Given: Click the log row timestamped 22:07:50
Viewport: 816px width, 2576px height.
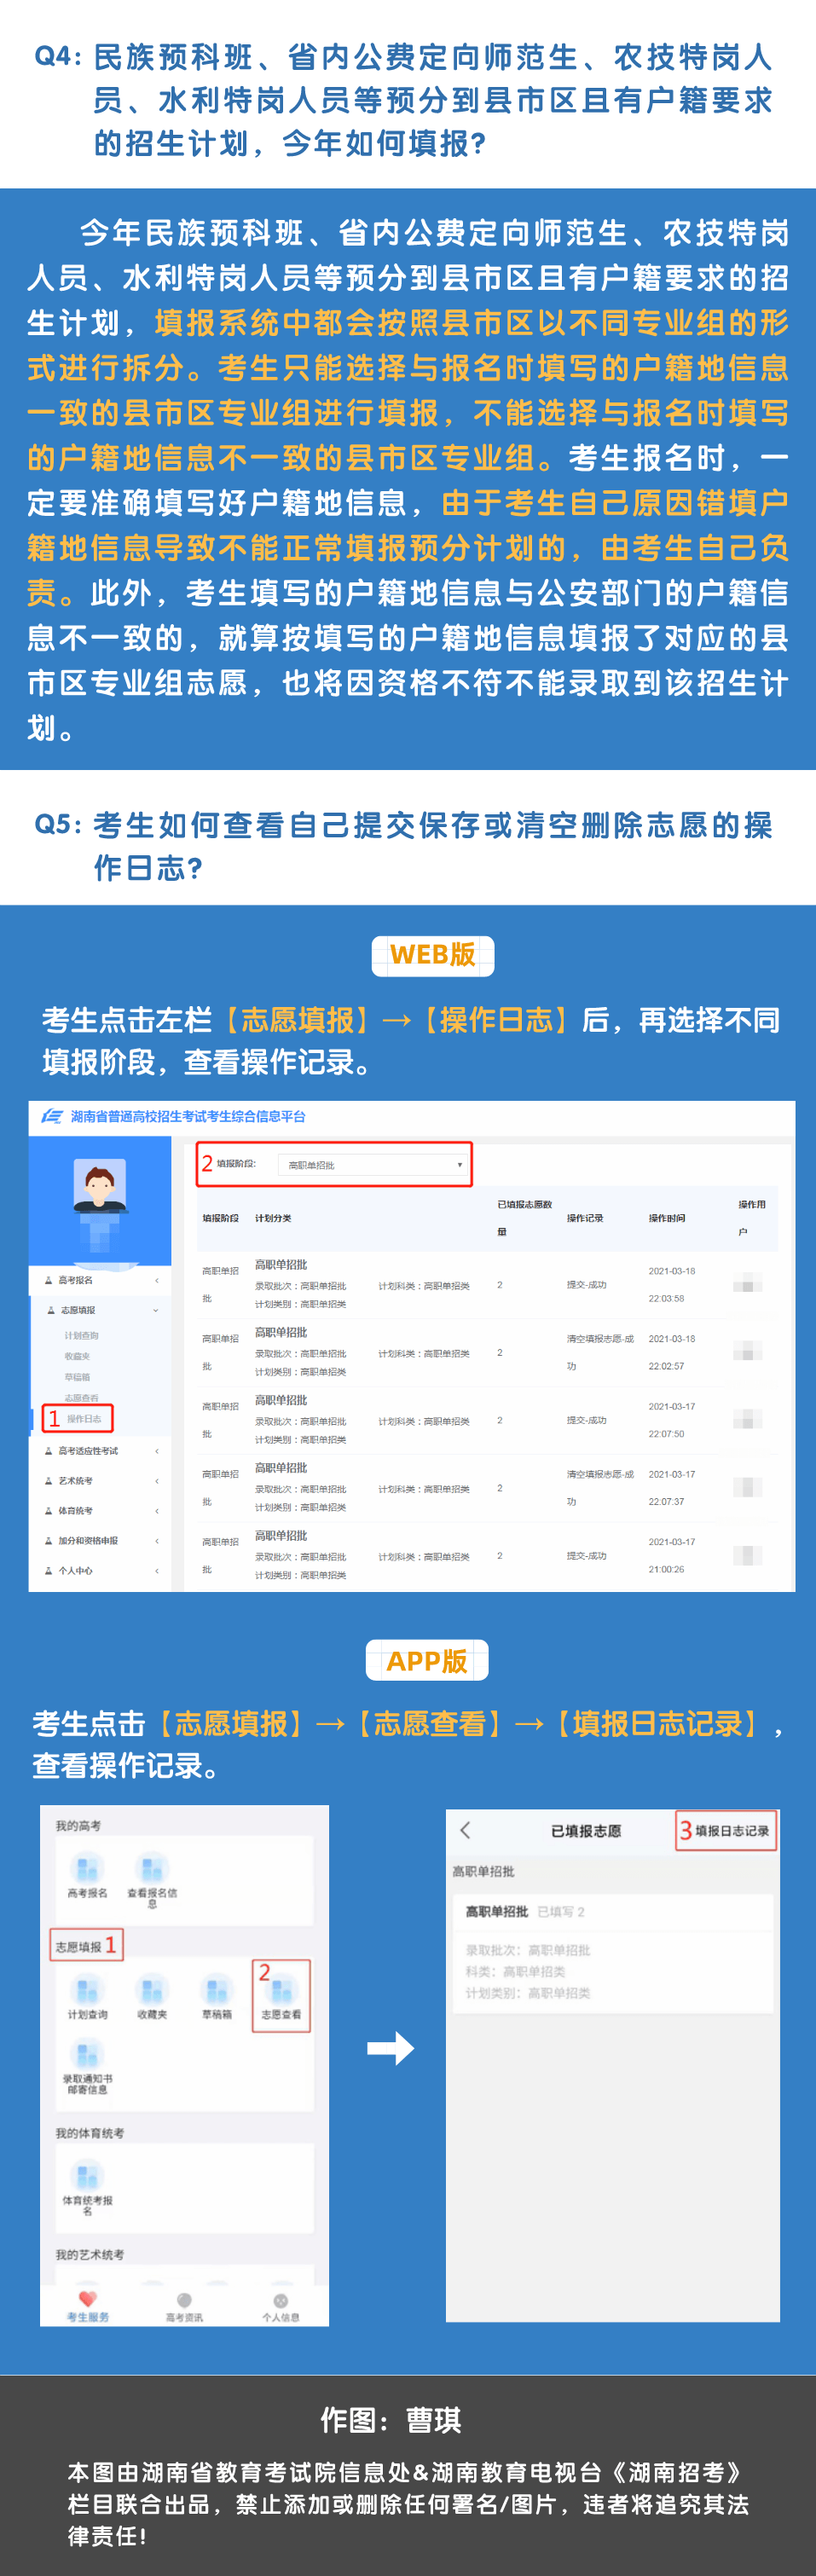Looking at the screenshot, I should (x=487, y=1421).
